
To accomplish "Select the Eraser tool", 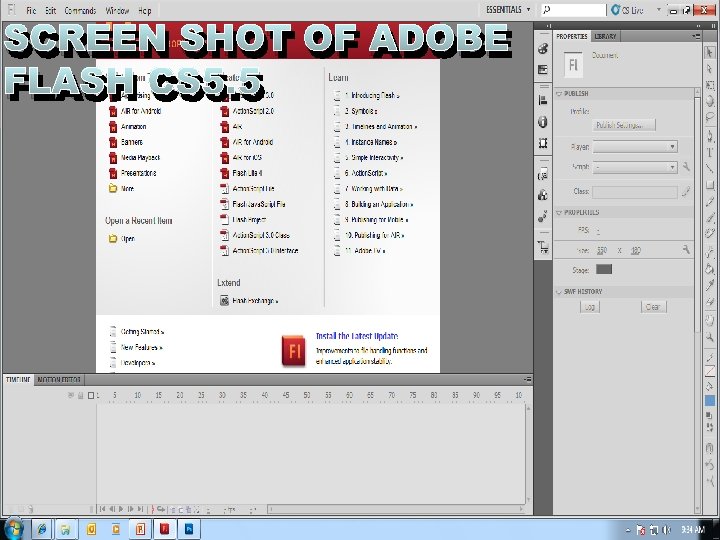I will click(710, 301).
